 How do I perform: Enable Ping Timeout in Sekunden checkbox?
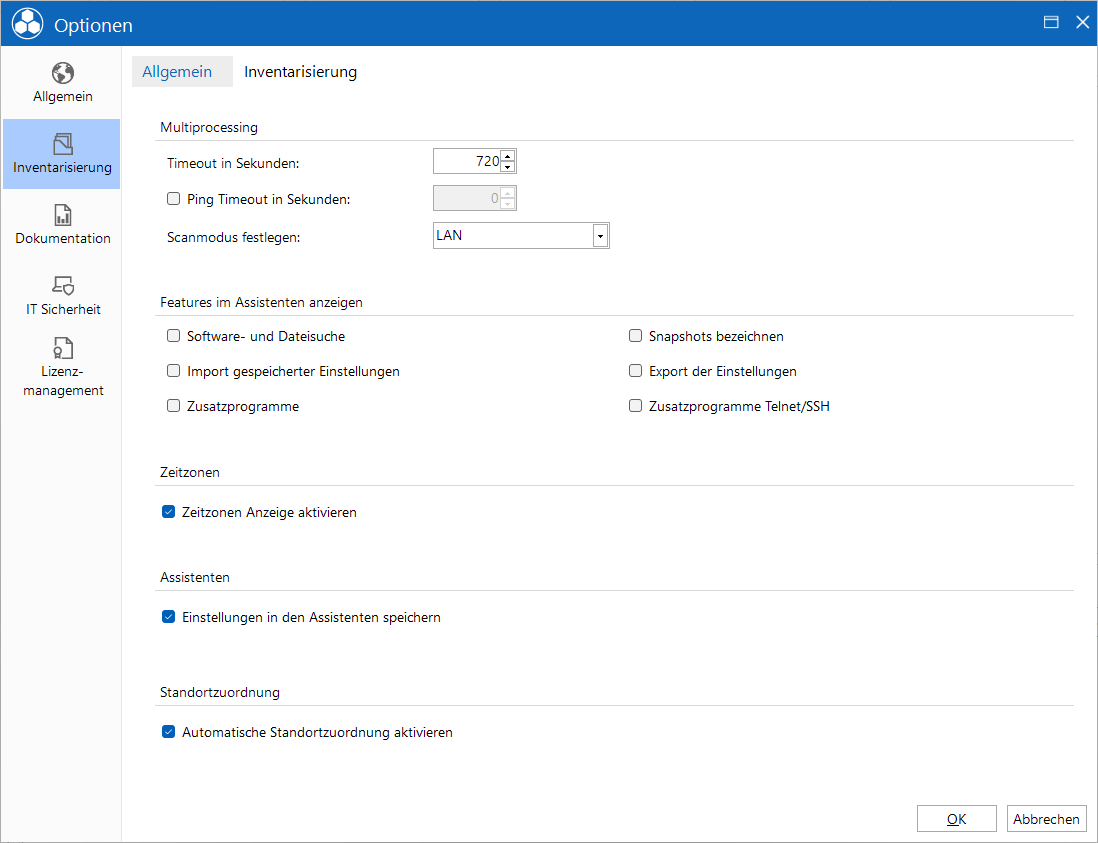[174, 199]
